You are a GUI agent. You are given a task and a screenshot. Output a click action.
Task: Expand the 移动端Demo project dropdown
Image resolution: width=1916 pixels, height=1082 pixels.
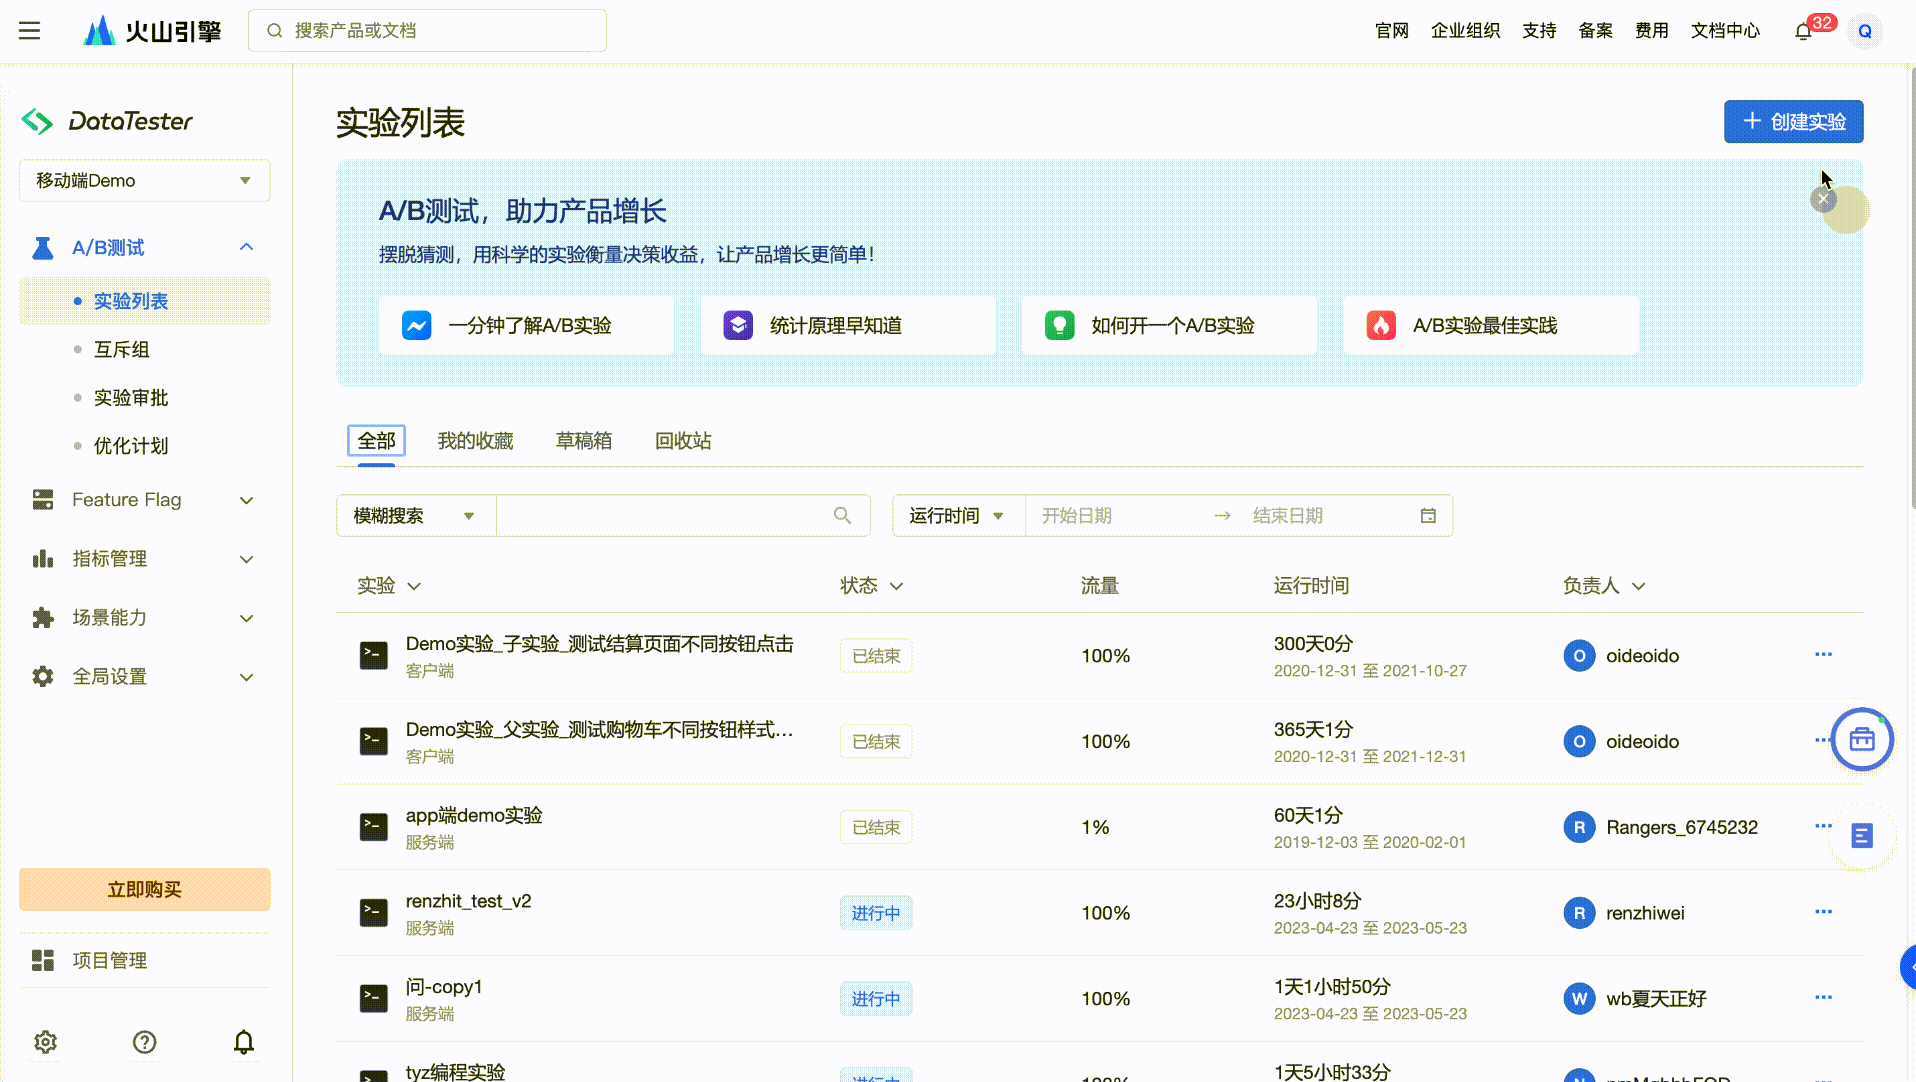[x=144, y=181]
